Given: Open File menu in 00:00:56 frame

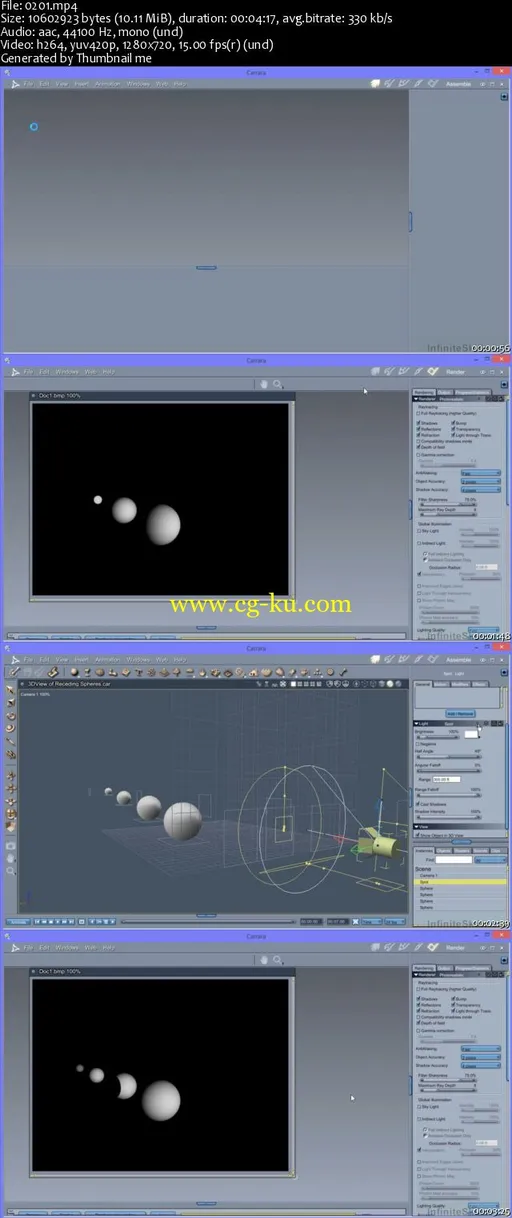Looking at the screenshot, I should click(x=29, y=84).
